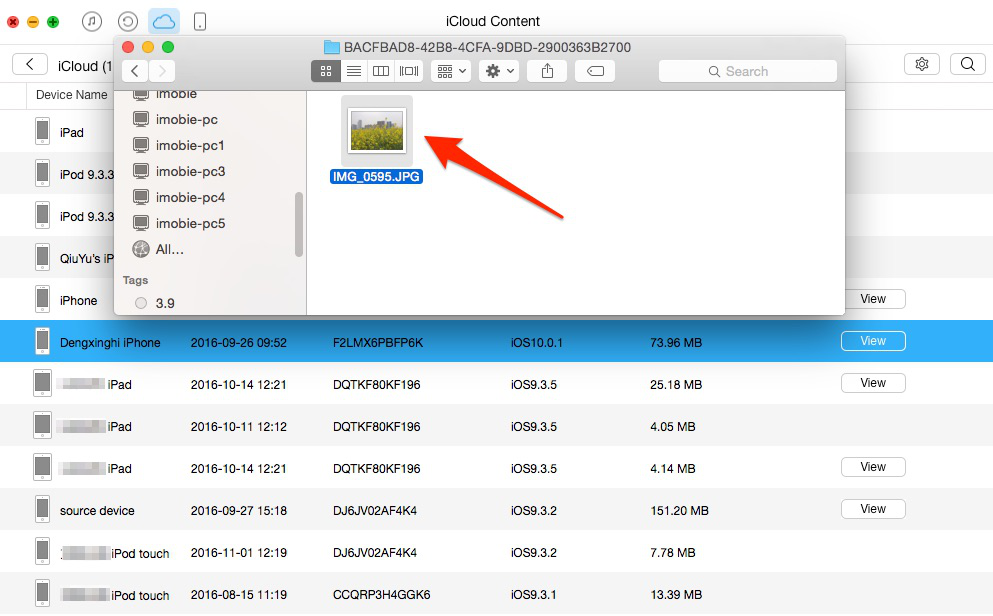Image resolution: width=993 pixels, height=616 pixels.
Task: Select source device backup row
Action: (x=496, y=510)
